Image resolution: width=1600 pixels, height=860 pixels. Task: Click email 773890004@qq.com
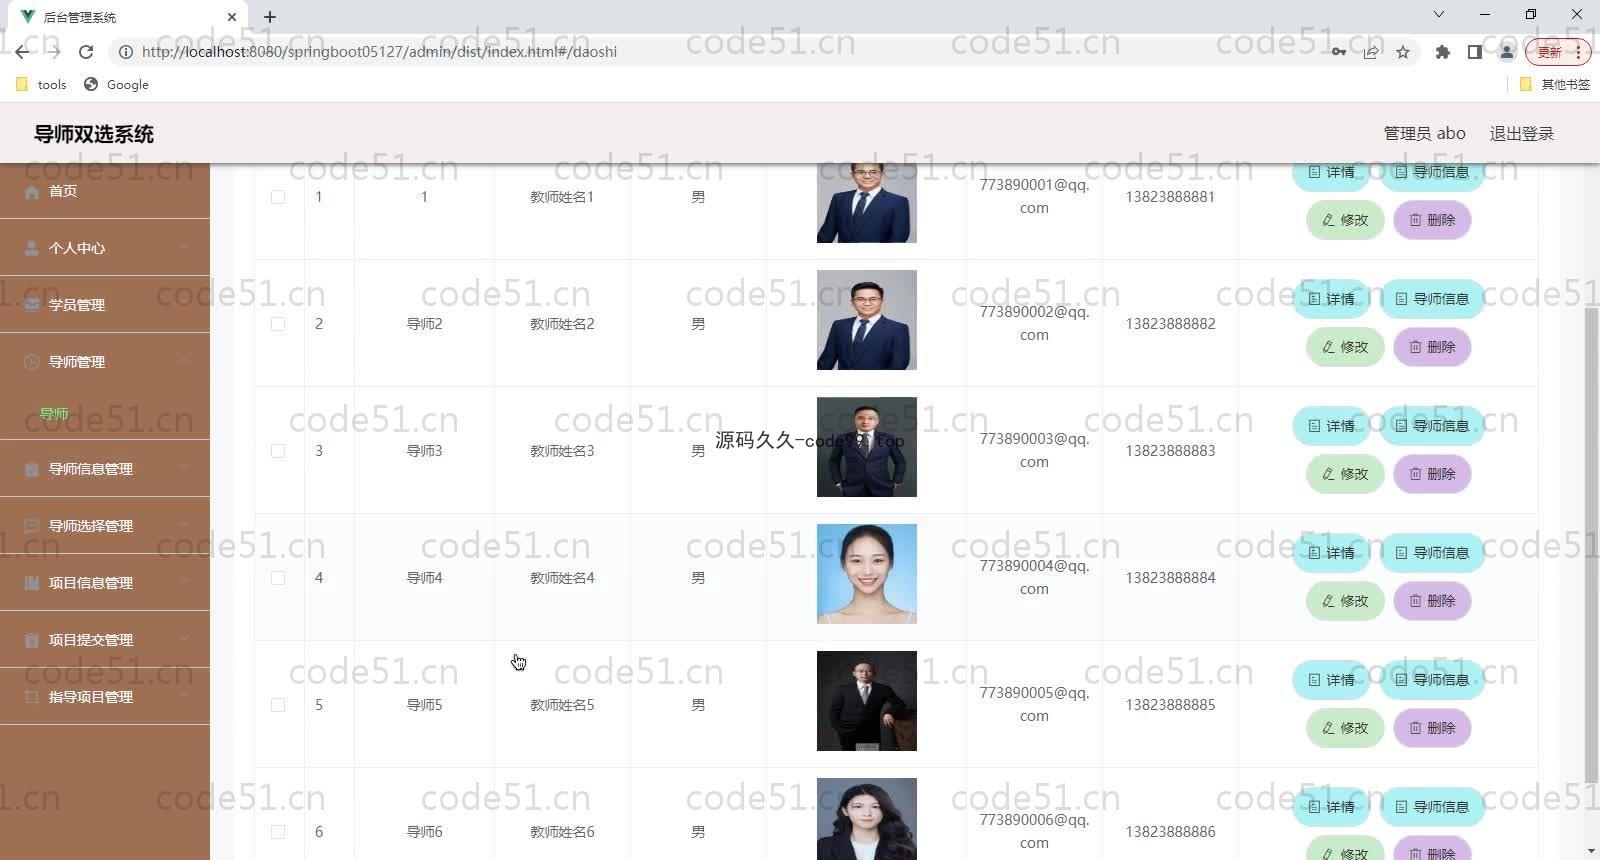pos(1034,577)
